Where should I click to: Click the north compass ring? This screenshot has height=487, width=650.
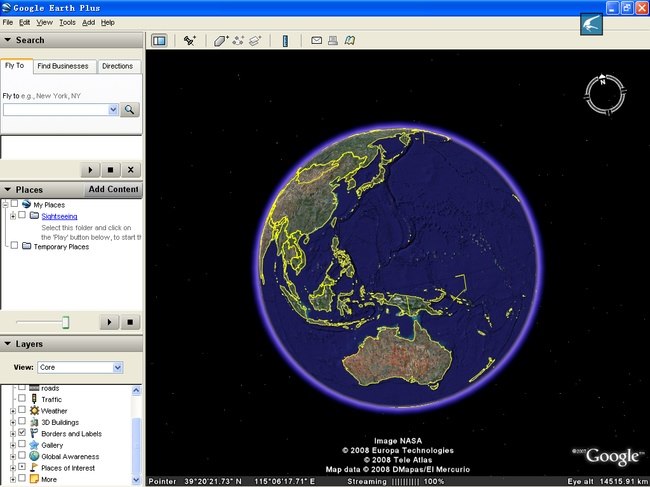605,94
